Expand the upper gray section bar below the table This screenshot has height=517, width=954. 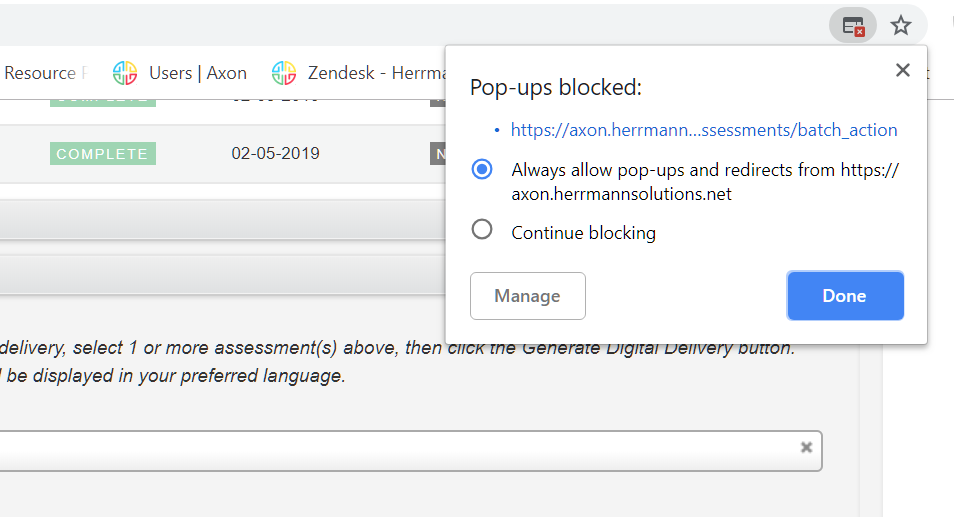(x=220, y=219)
